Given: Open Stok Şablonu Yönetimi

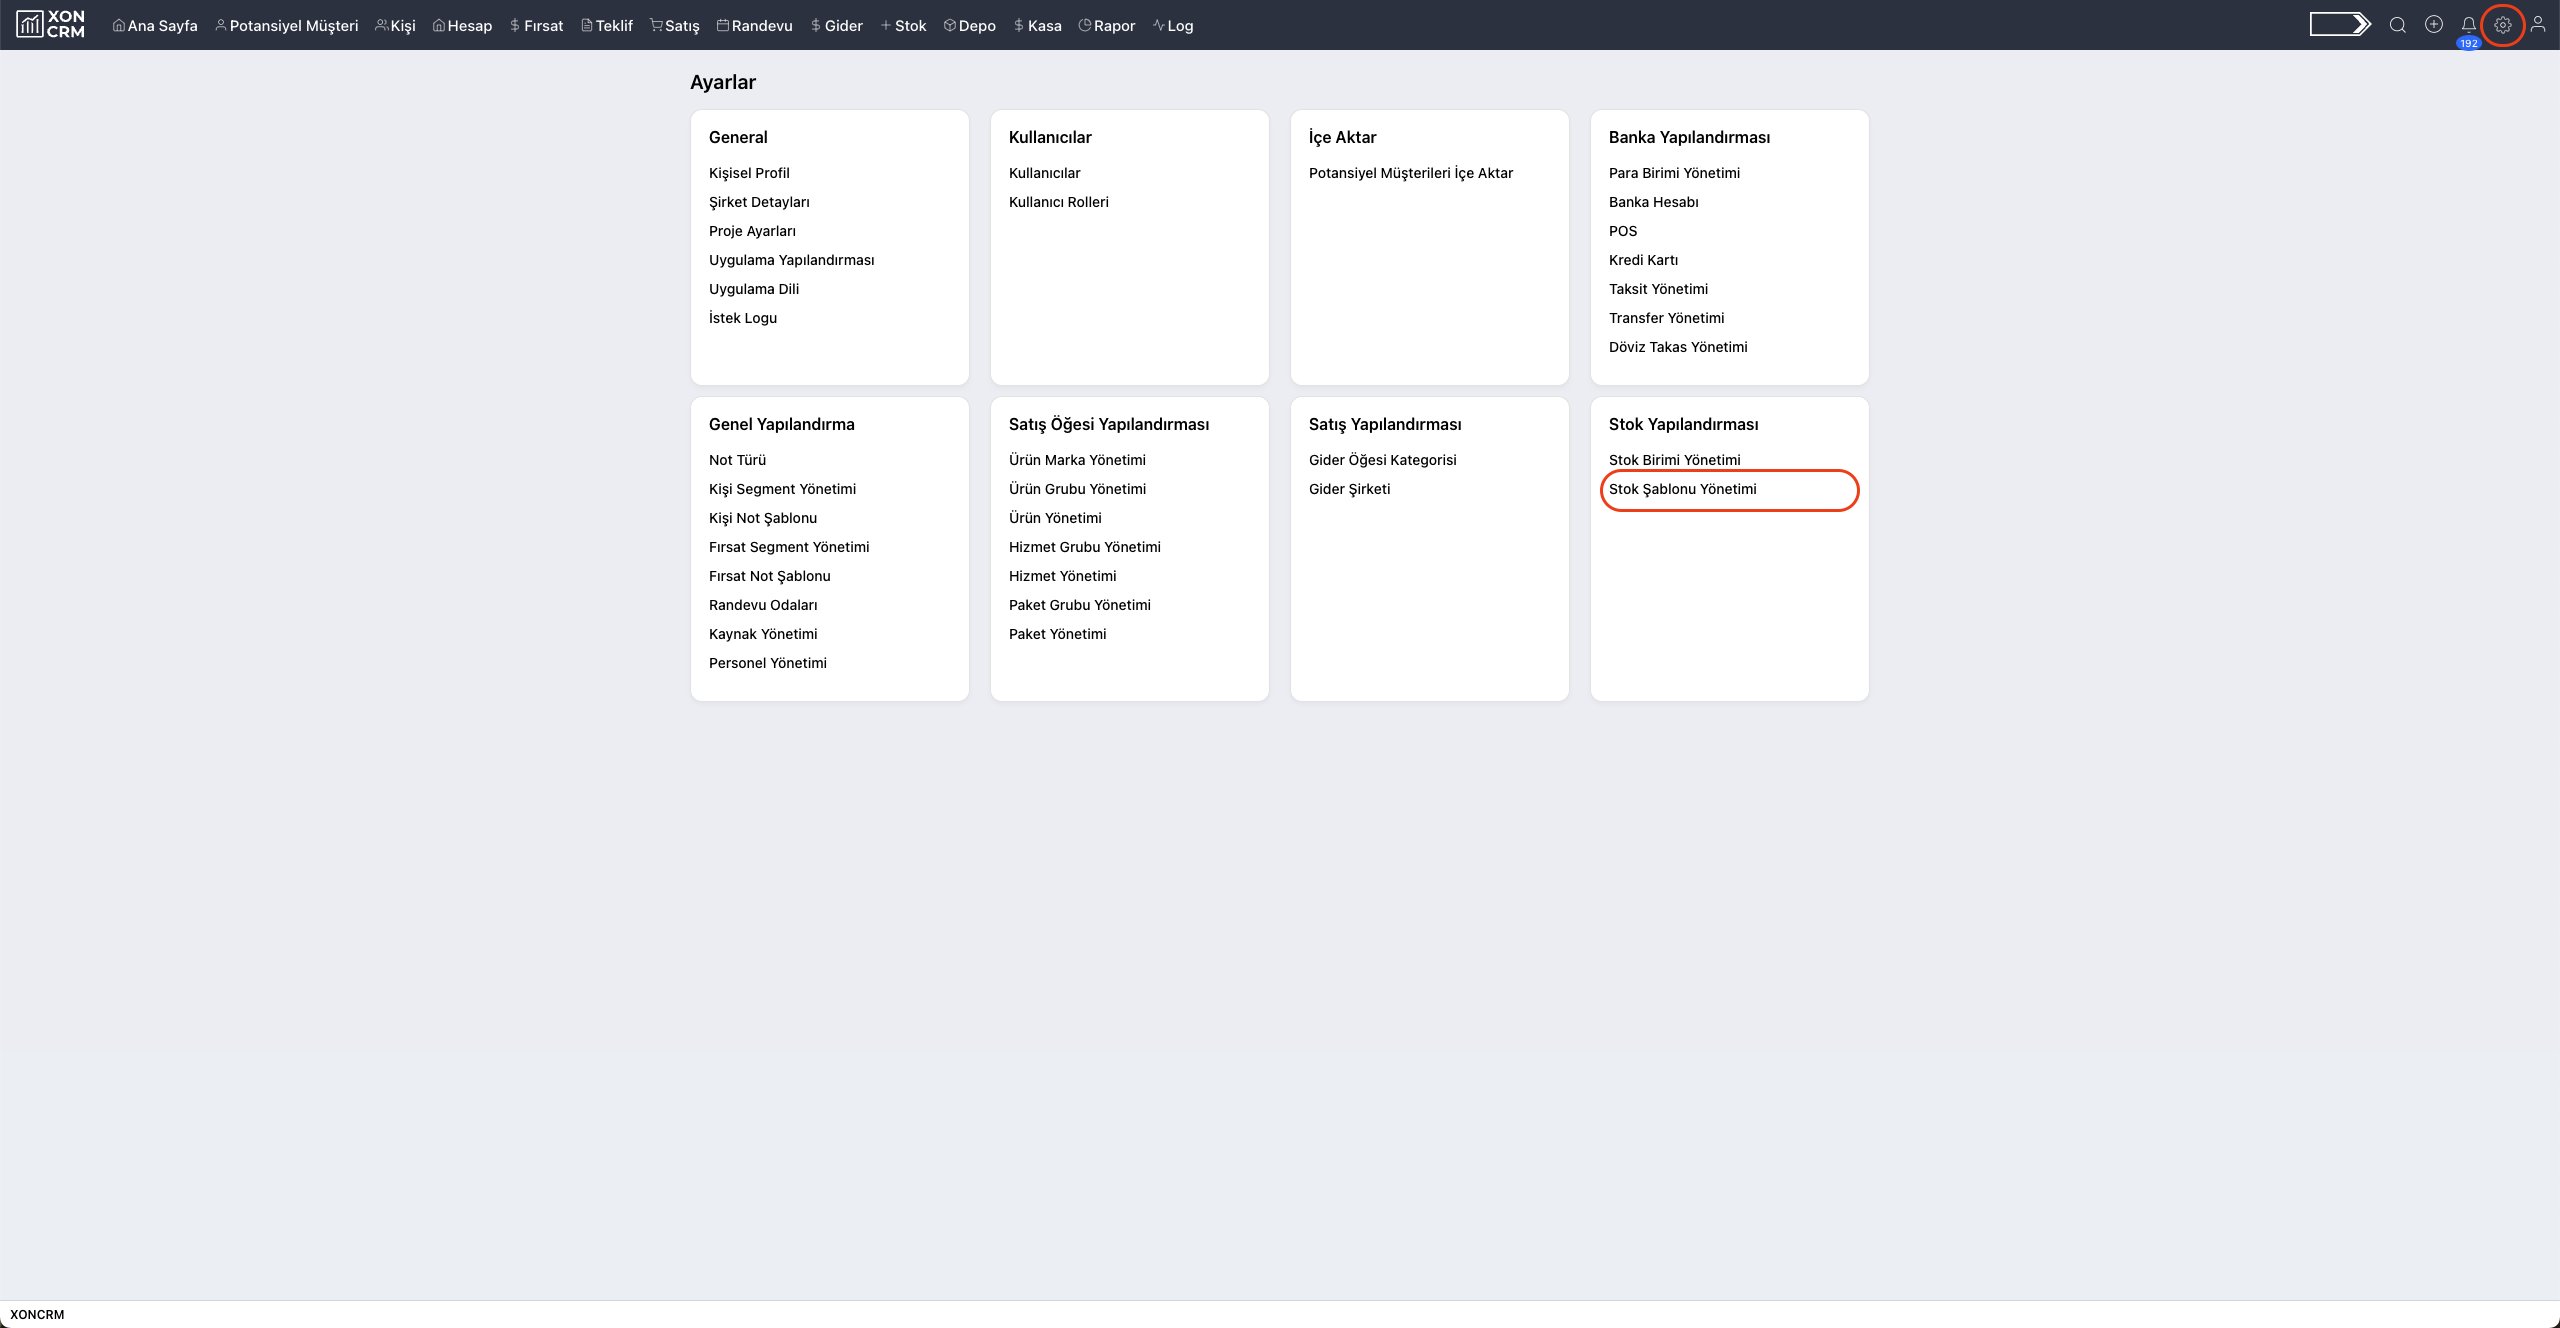Looking at the screenshot, I should [1682, 489].
